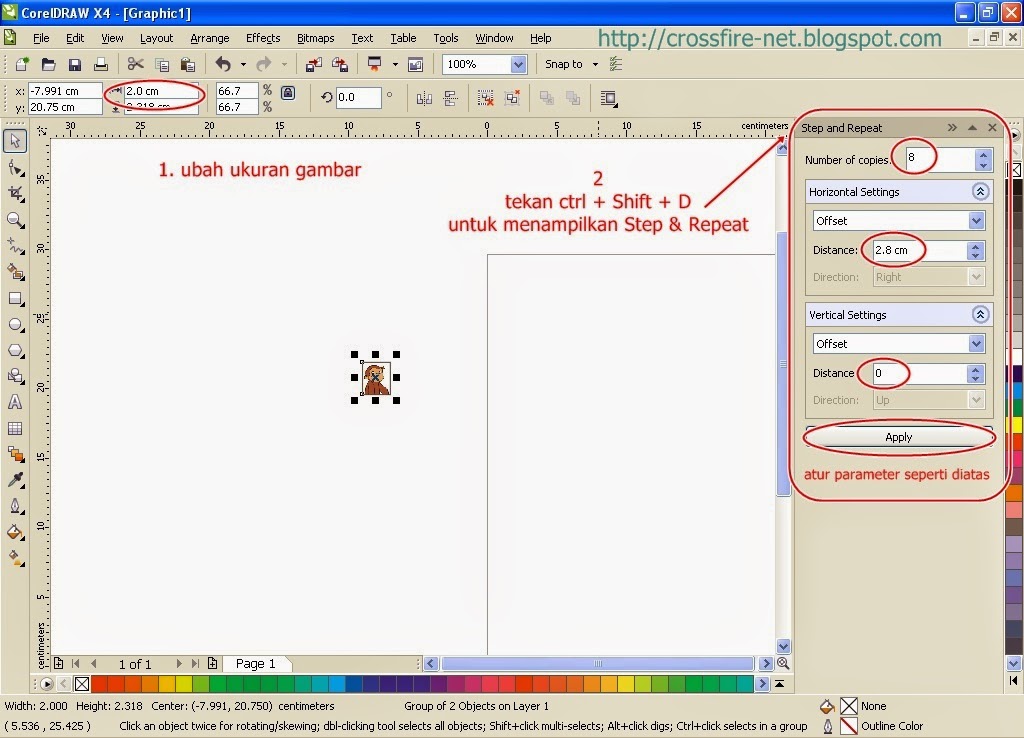Image resolution: width=1024 pixels, height=738 pixels.
Task: Select the Pick tool in the toolbox
Action: (15, 141)
